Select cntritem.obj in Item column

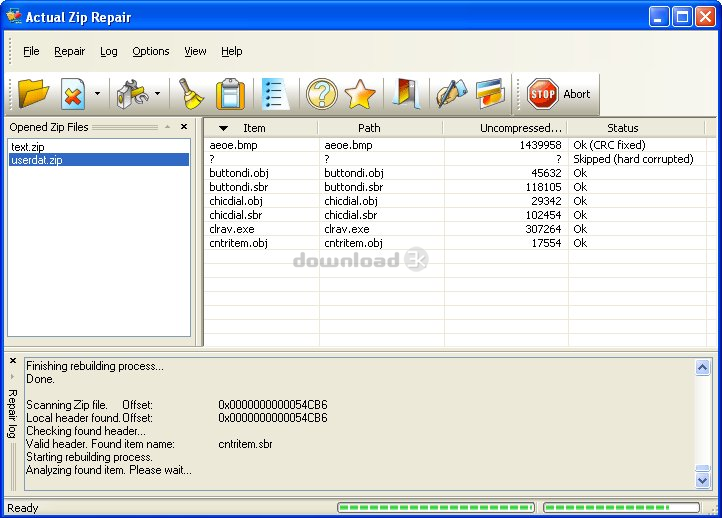(x=238, y=243)
